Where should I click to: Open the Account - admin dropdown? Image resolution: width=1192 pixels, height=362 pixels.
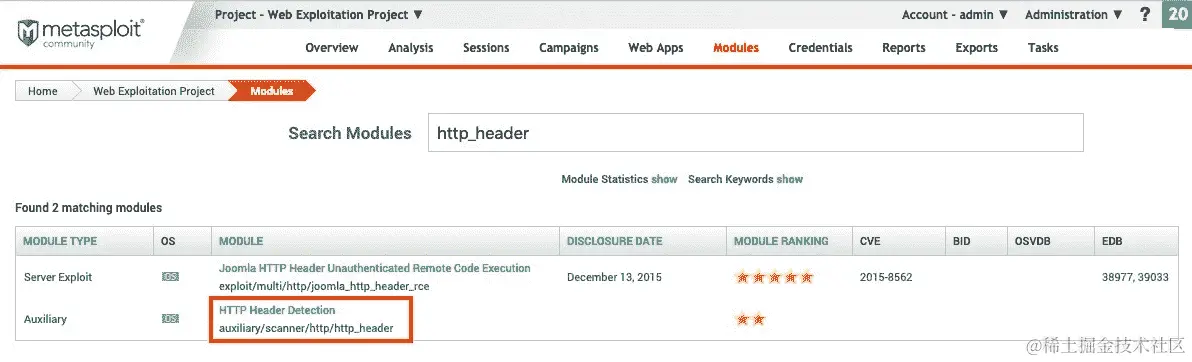pyautogui.click(x=955, y=14)
